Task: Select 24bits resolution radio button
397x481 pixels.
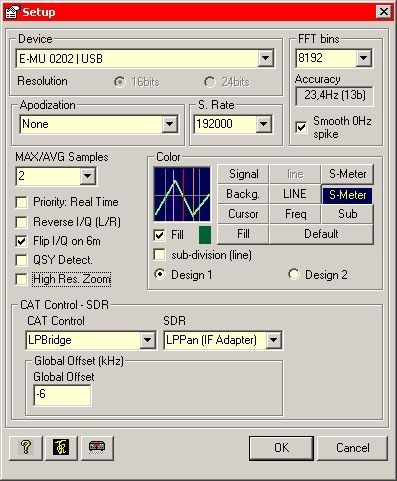Action: [210, 82]
